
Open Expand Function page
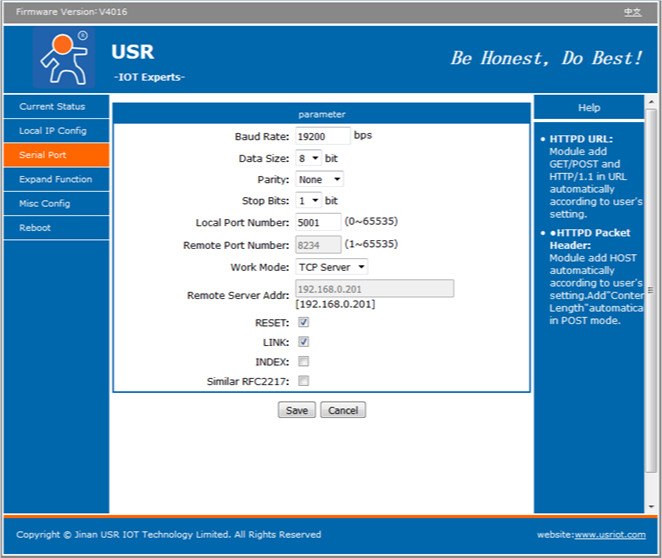point(56,180)
